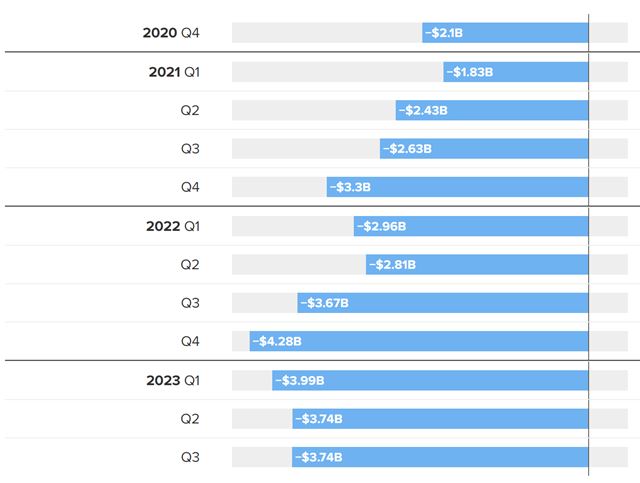Screen dimensions: 640x483
Task: Select the 2021 Q3 bar at −$2.63B
Action: click(484, 149)
